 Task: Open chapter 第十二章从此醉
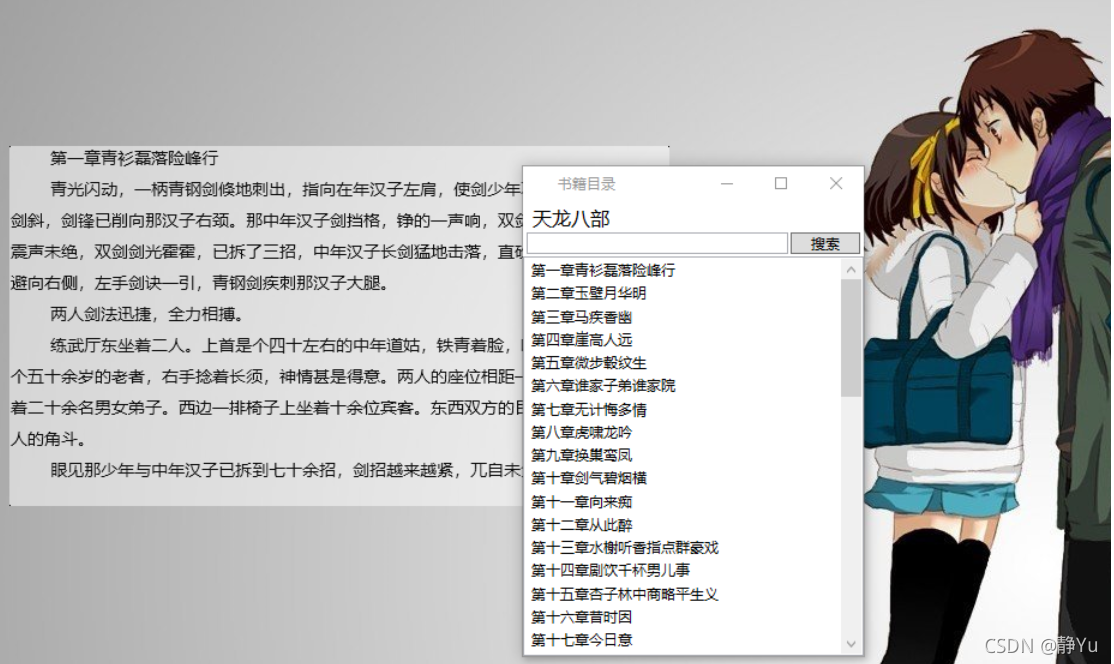tap(581, 525)
